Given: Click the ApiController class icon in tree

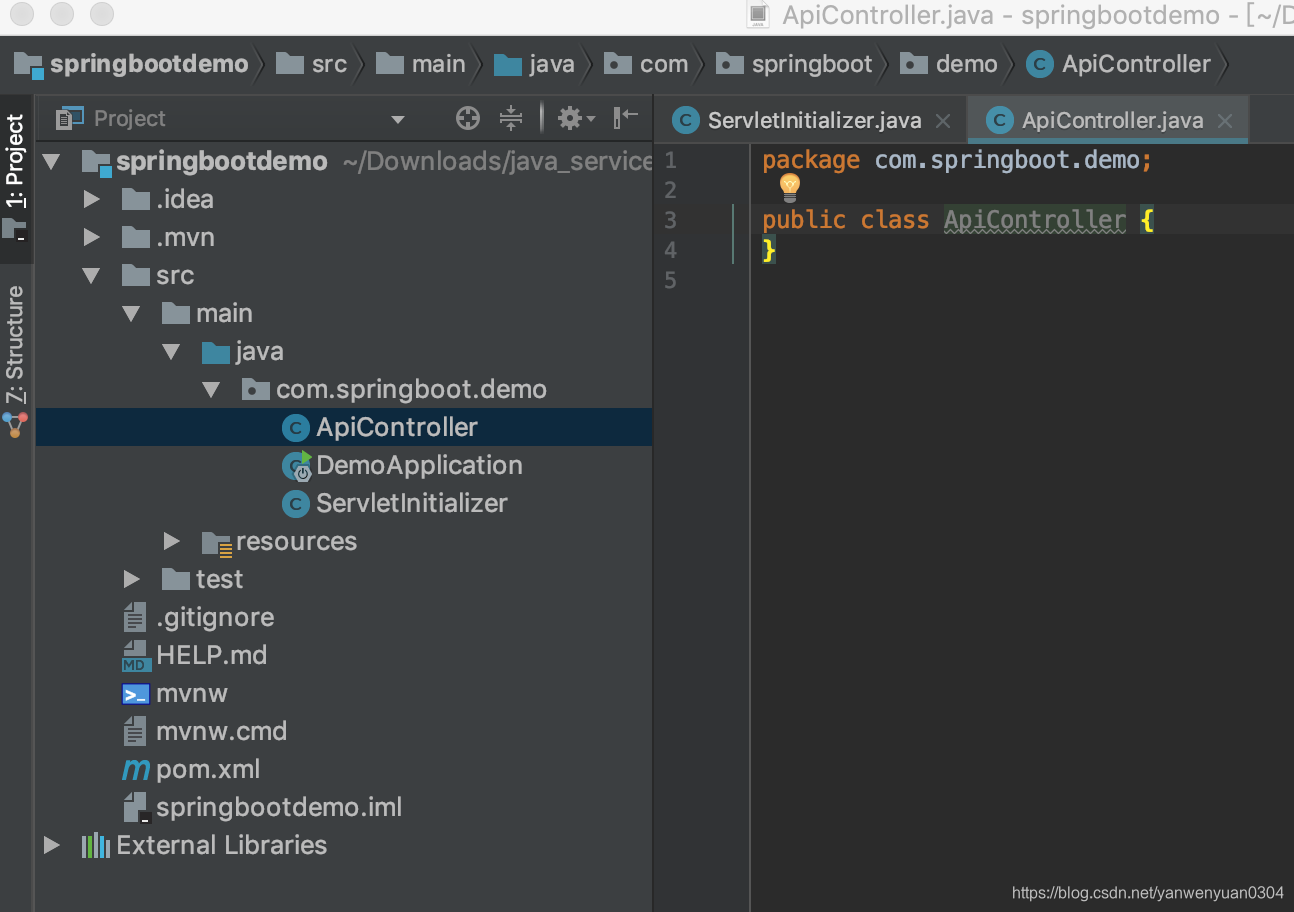Looking at the screenshot, I should (295, 428).
